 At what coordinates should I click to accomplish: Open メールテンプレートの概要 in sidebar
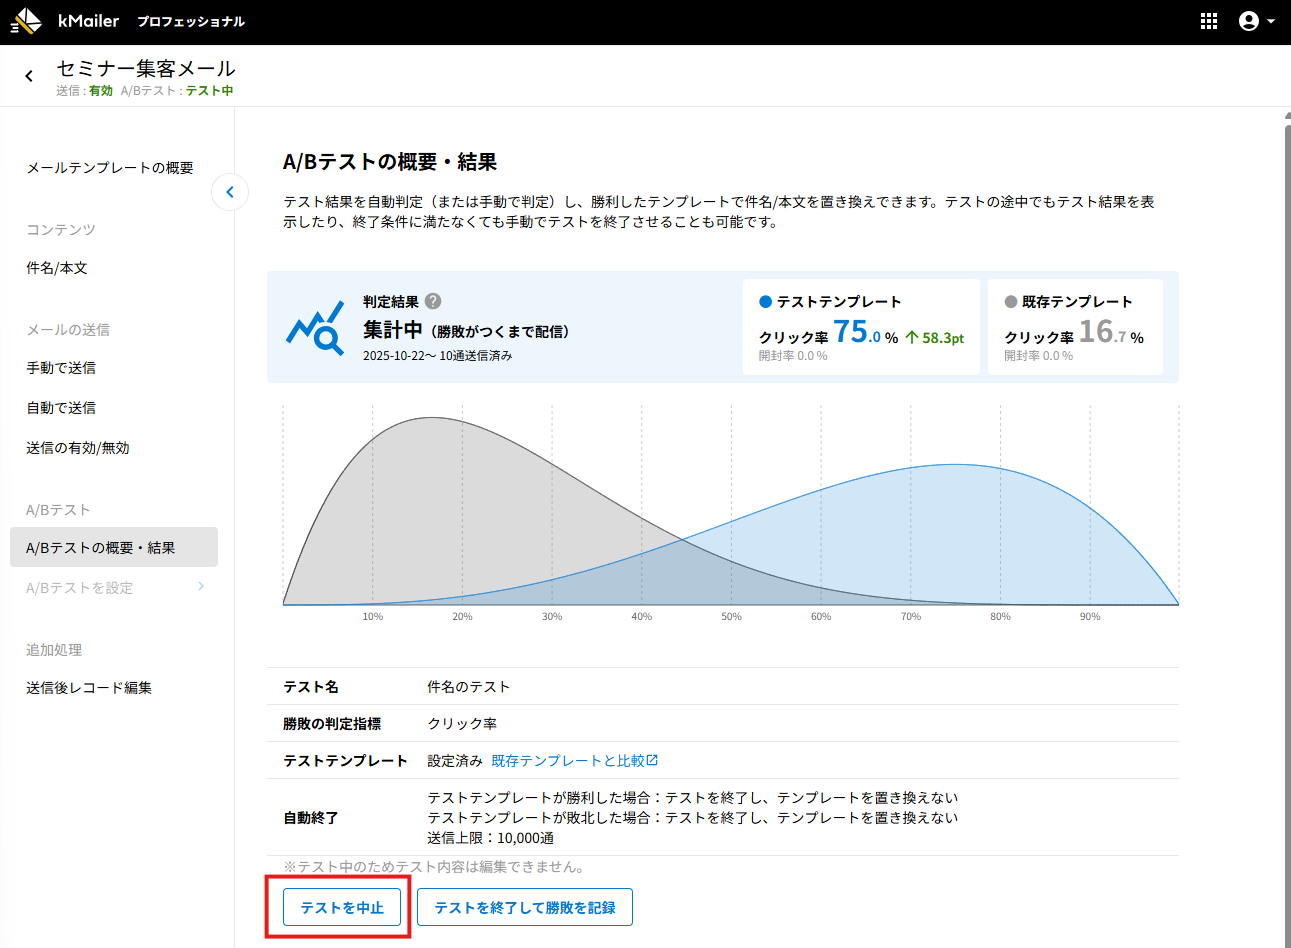point(110,168)
